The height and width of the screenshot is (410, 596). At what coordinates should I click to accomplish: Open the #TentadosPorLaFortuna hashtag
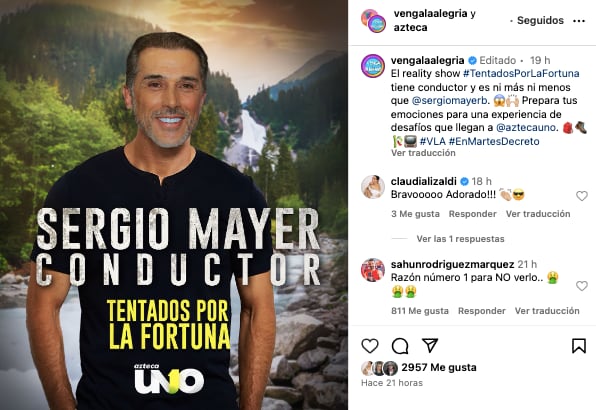[521, 73]
